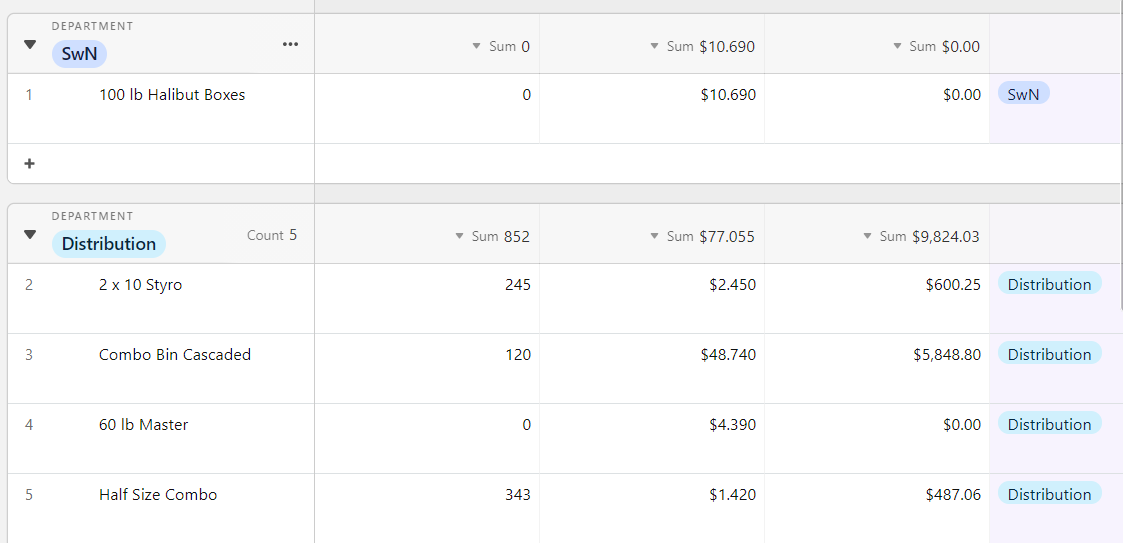Open Sum $9,824.03 summary dropdown
Image resolution: width=1123 pixels, height=543 pixels.
921,236
